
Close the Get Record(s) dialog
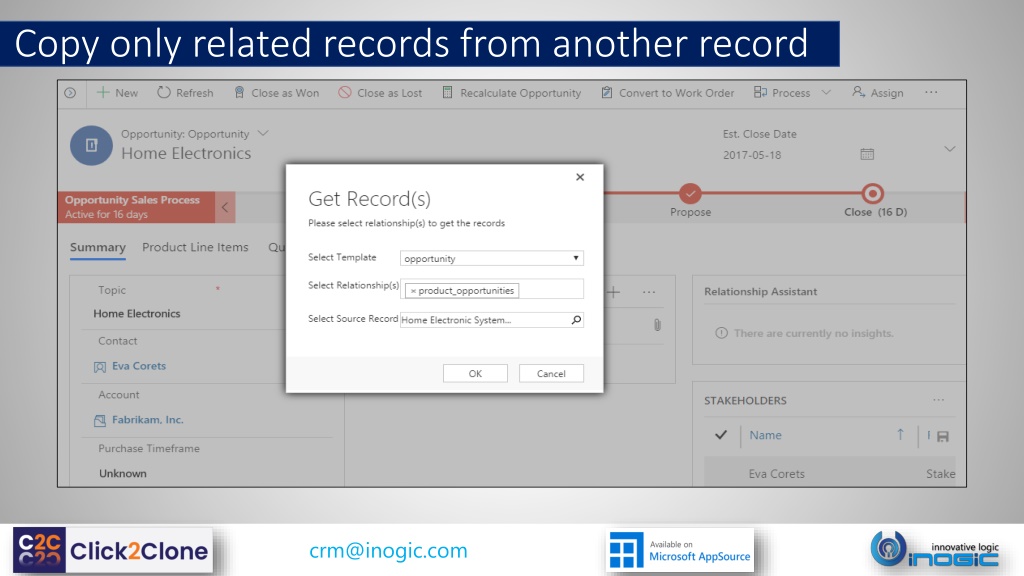tap(580, 177)
